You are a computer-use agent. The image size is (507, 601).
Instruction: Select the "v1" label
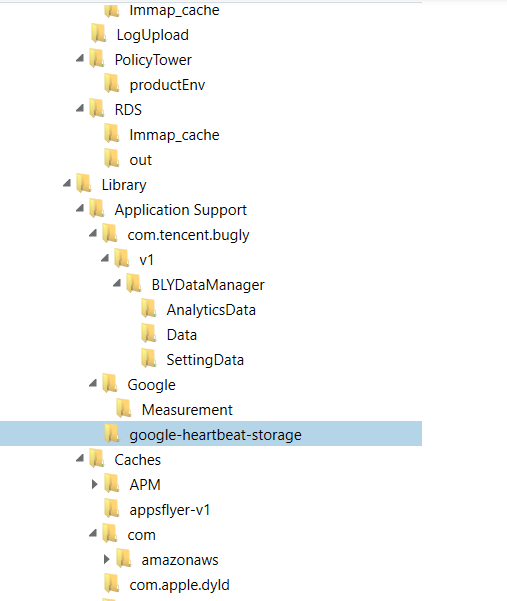coord(146,260)
